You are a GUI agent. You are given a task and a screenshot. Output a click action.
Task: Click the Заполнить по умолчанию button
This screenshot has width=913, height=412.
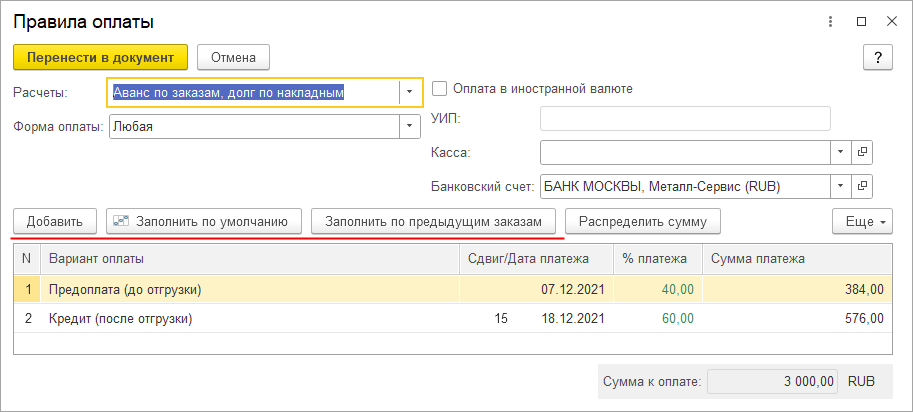(x=203, y=221)
